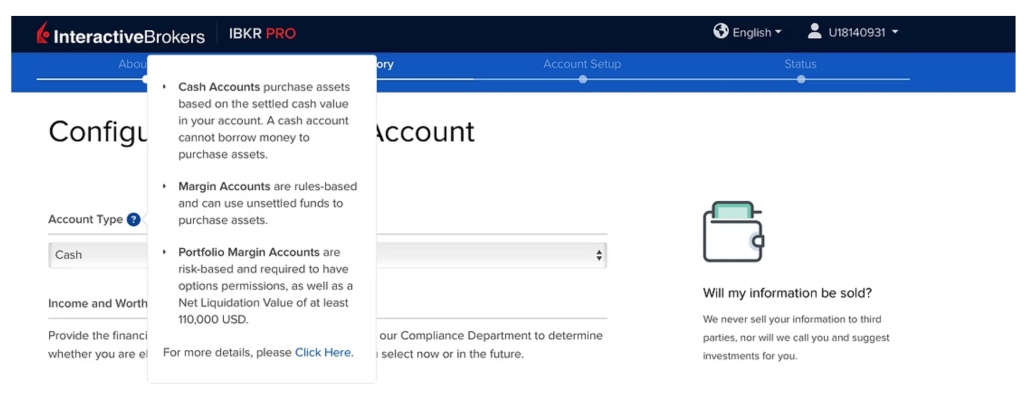The width and height of the screenshot is (1030, 399).
Task: Click the IBKR PRO label
Action: (262, 34)
